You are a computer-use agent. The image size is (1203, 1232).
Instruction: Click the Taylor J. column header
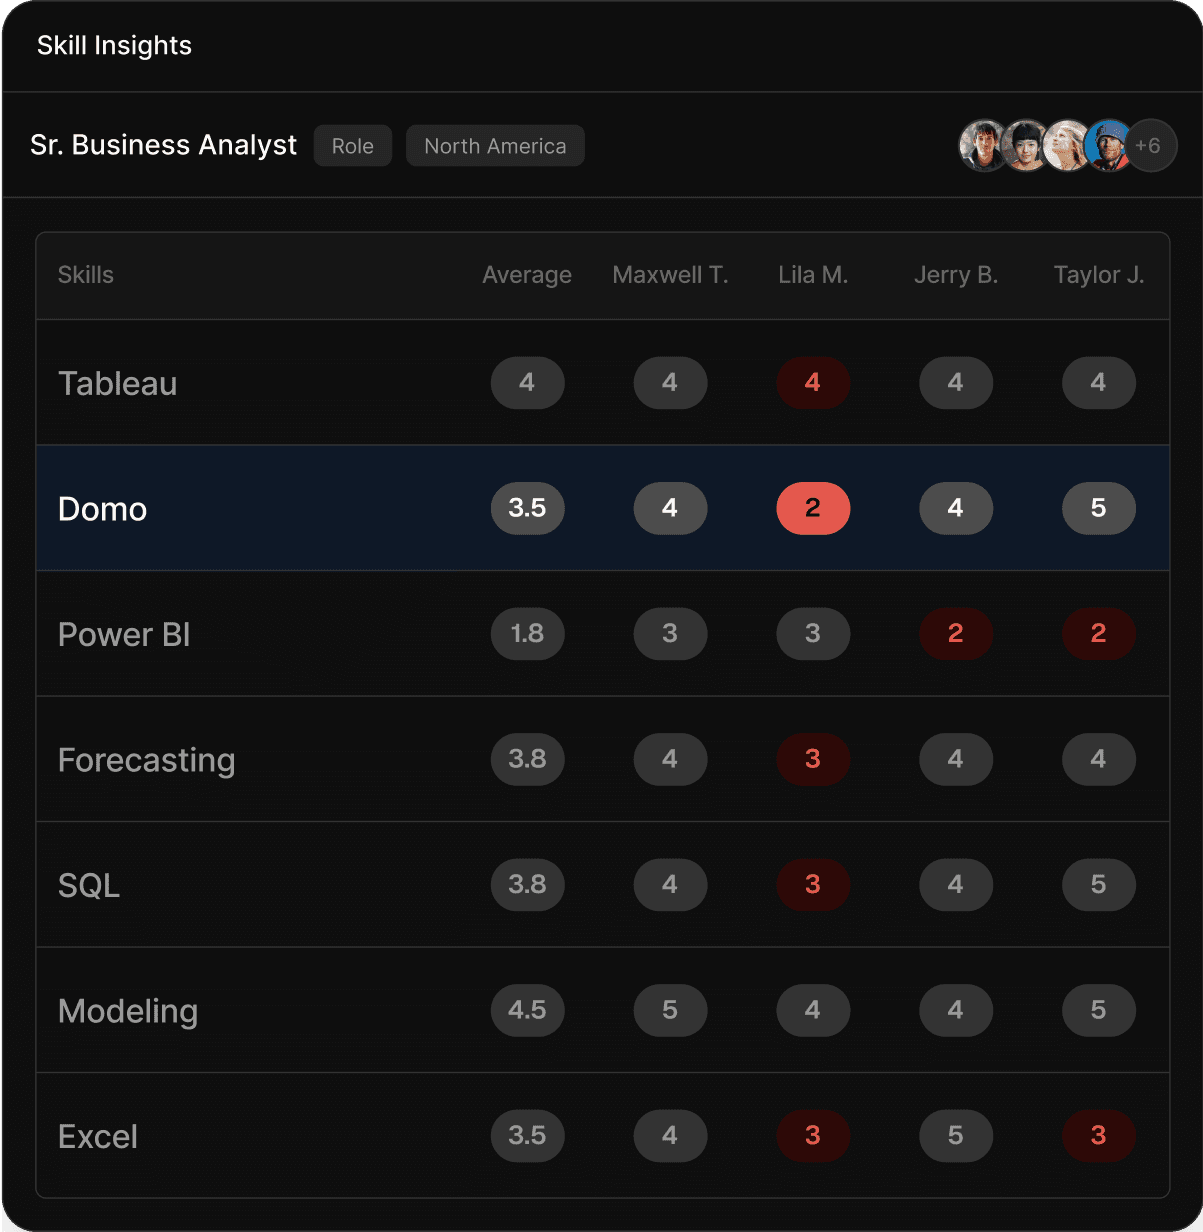tap(1098, 275)
